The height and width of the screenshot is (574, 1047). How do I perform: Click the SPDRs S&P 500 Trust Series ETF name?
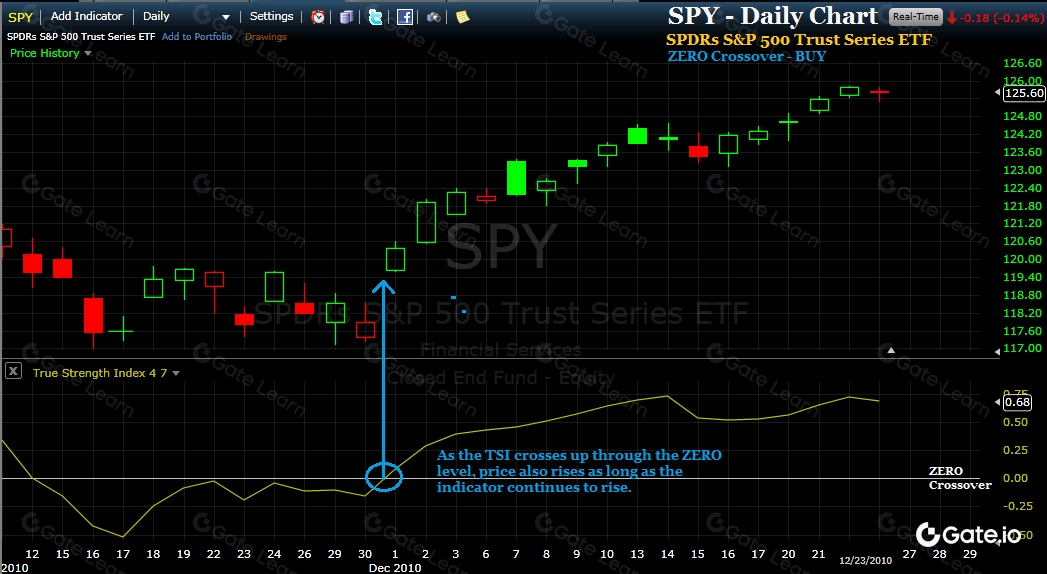click(81, 37)
